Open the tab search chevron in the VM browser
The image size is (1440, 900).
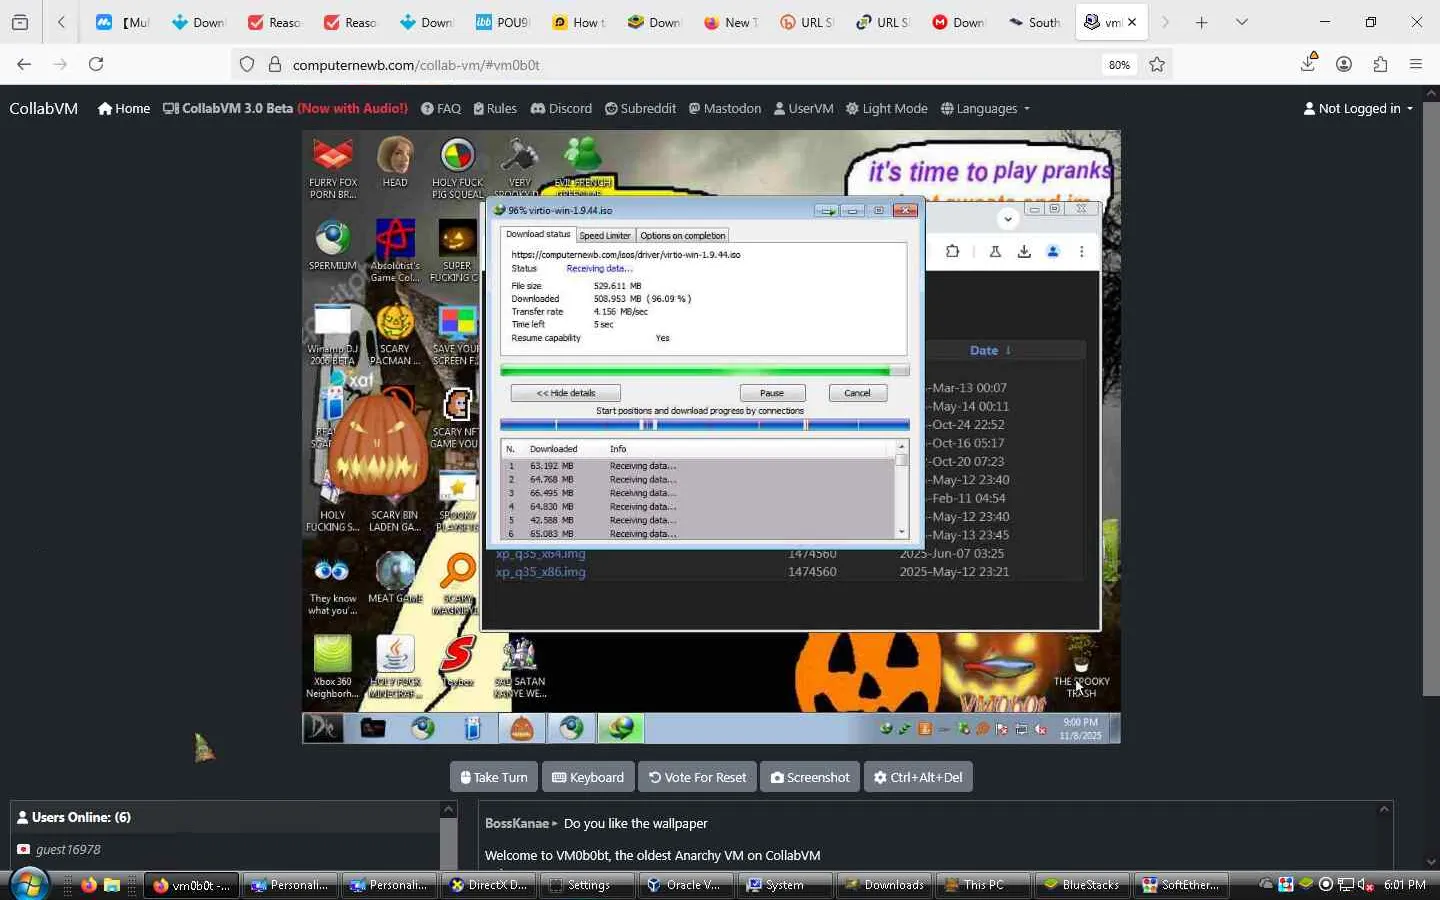(x=1007, y=219)
